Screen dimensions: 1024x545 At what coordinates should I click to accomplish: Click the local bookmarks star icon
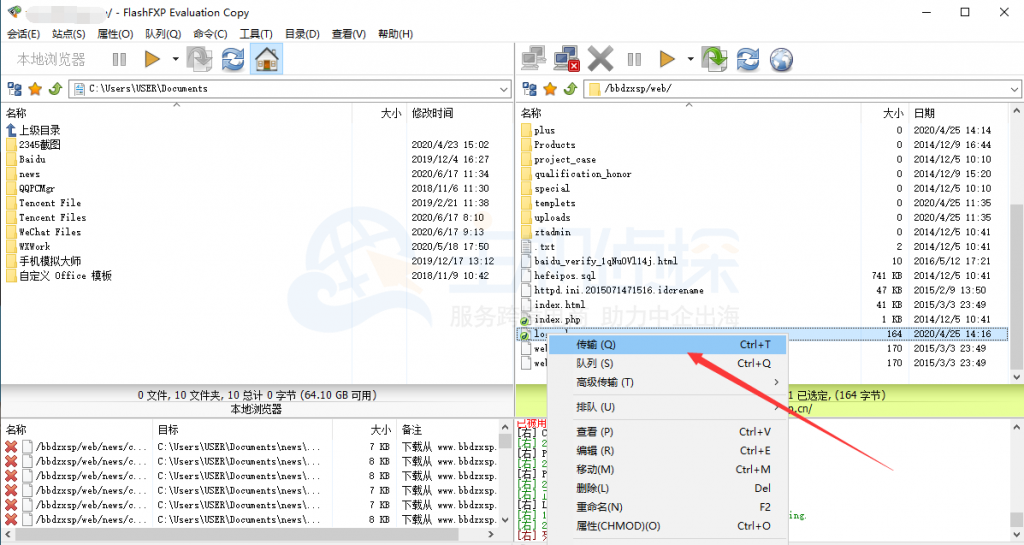click(35, 89)
